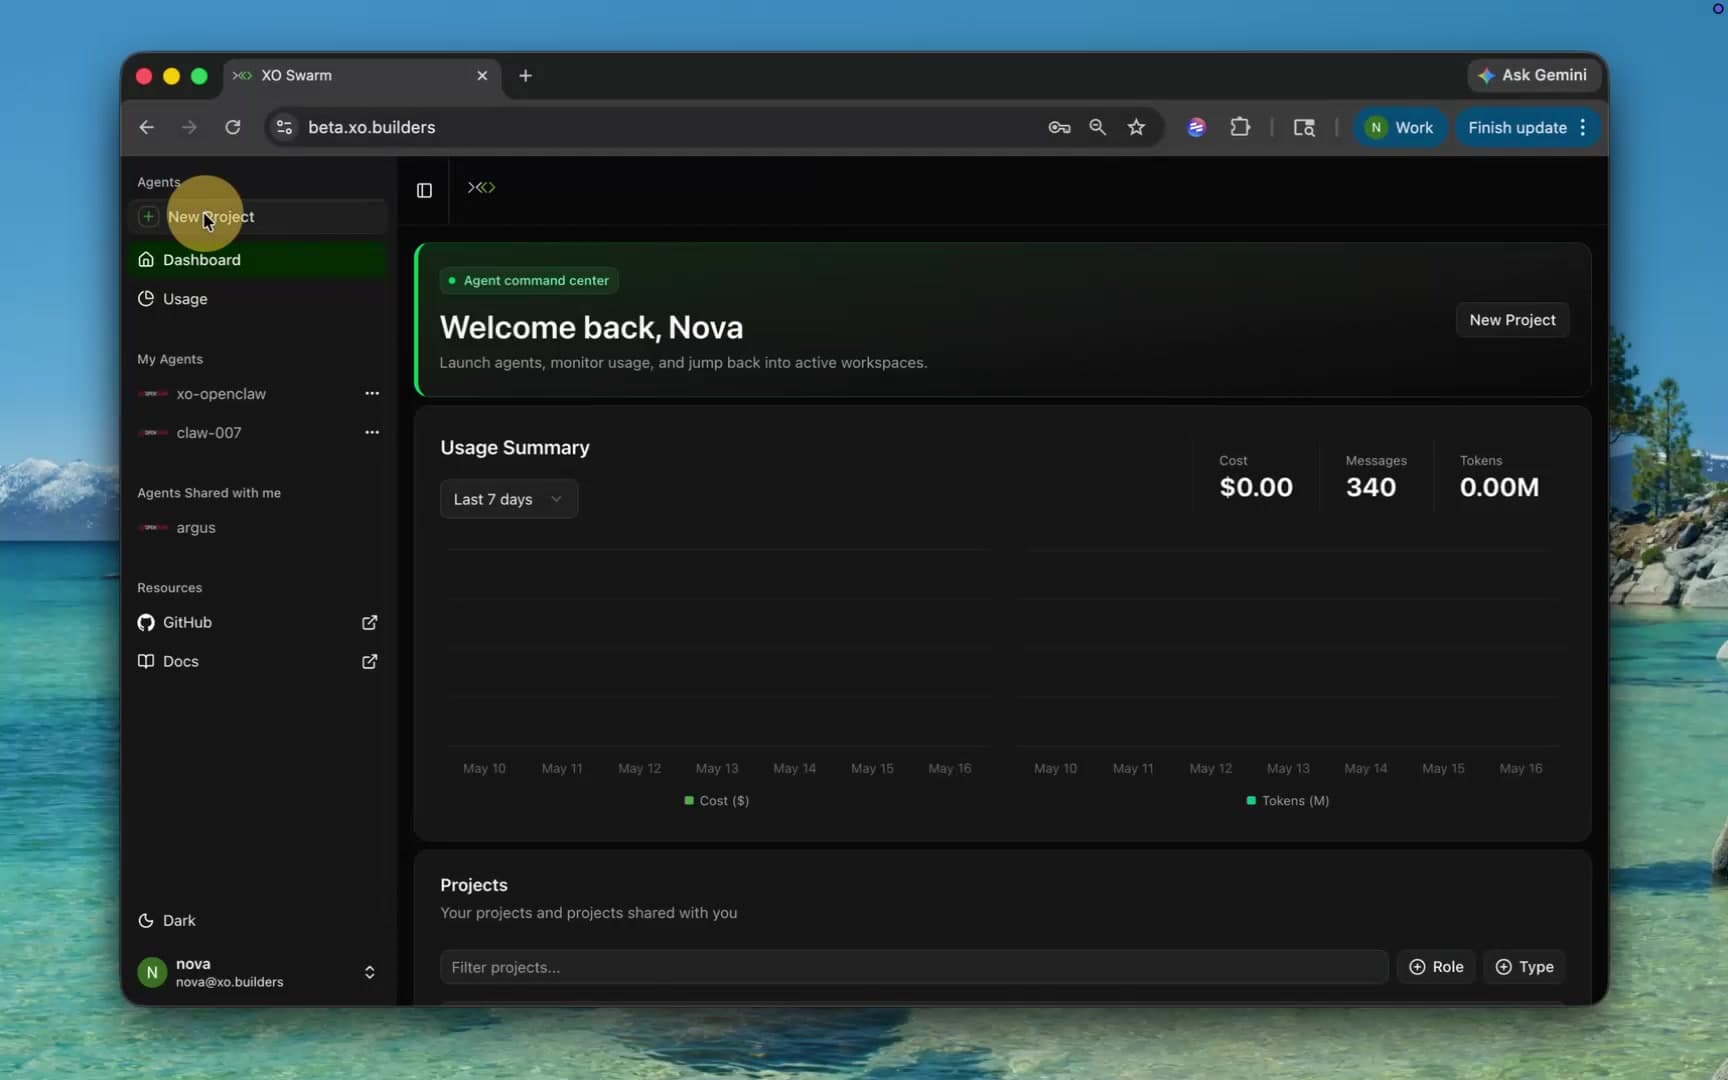Open a new browser tab with plus
The height and width of the screenshot is (1080, 1728).
[x=525, y=76]
